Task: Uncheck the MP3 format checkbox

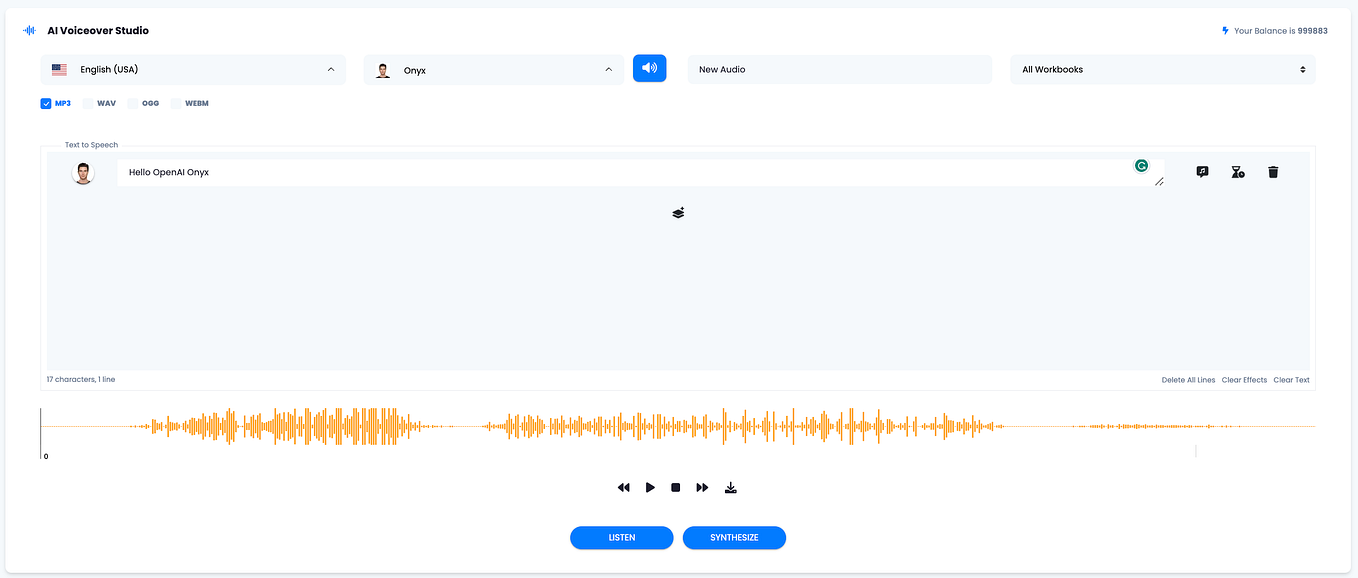Action: [x=44, y=103]
